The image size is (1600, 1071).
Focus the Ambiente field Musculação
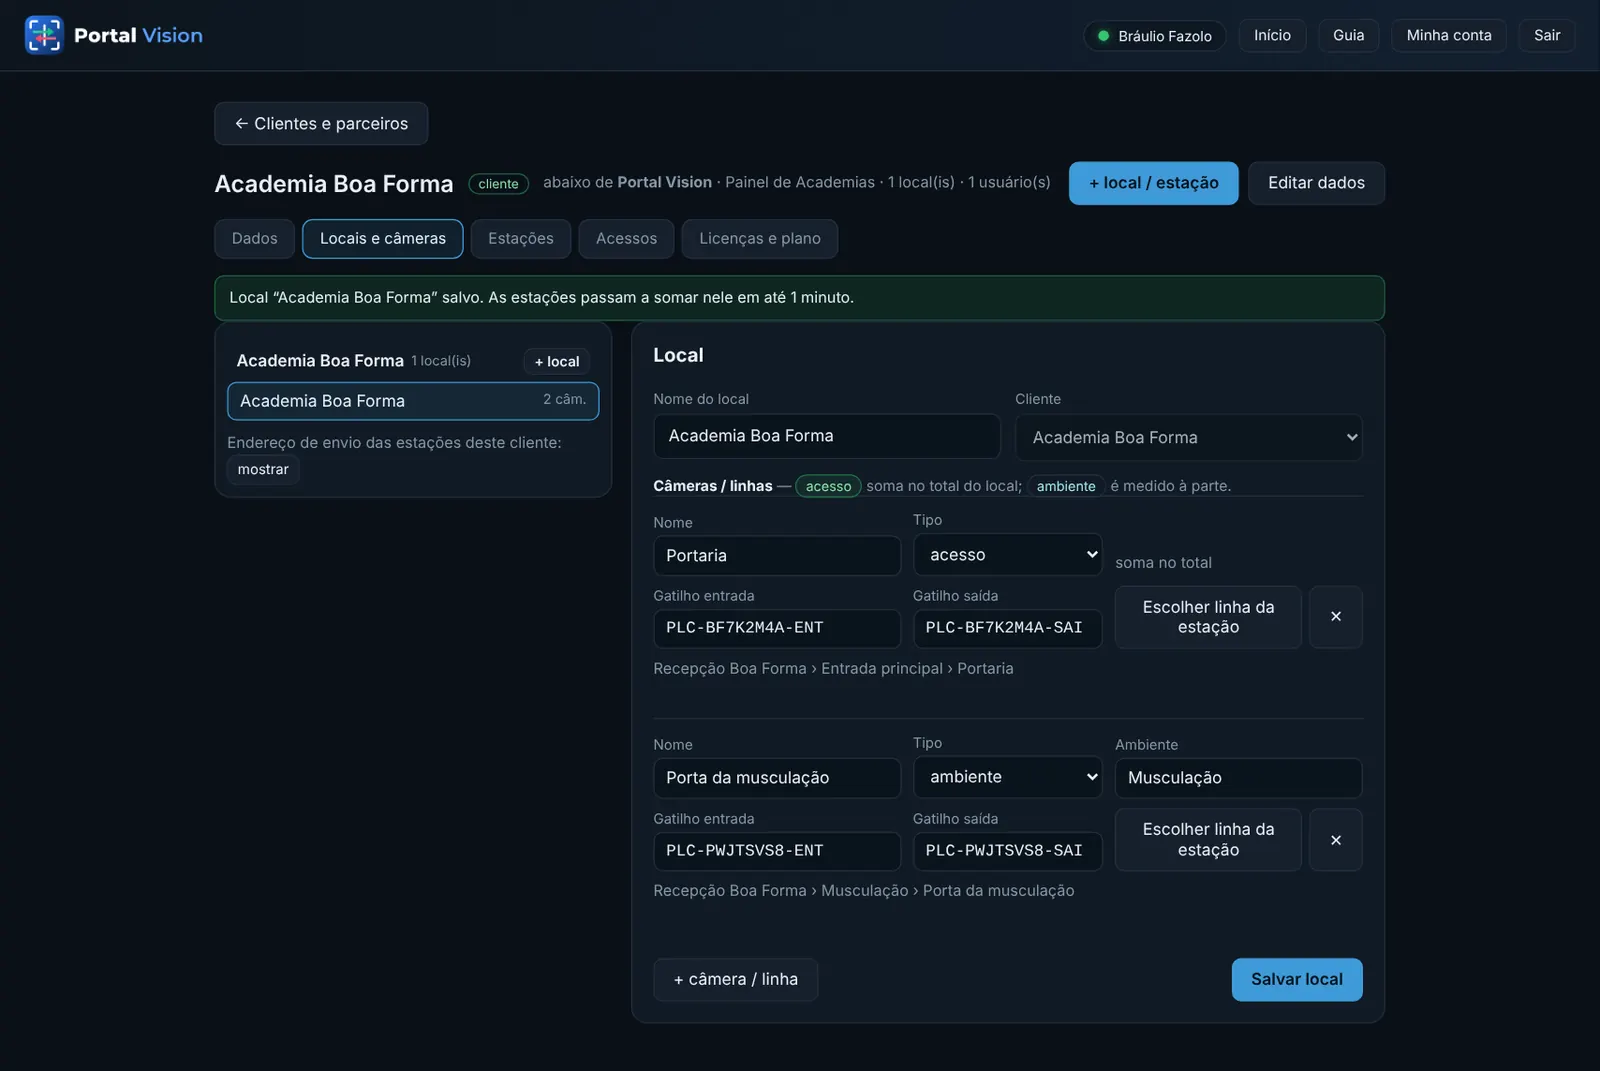[x=1238, y=778]
